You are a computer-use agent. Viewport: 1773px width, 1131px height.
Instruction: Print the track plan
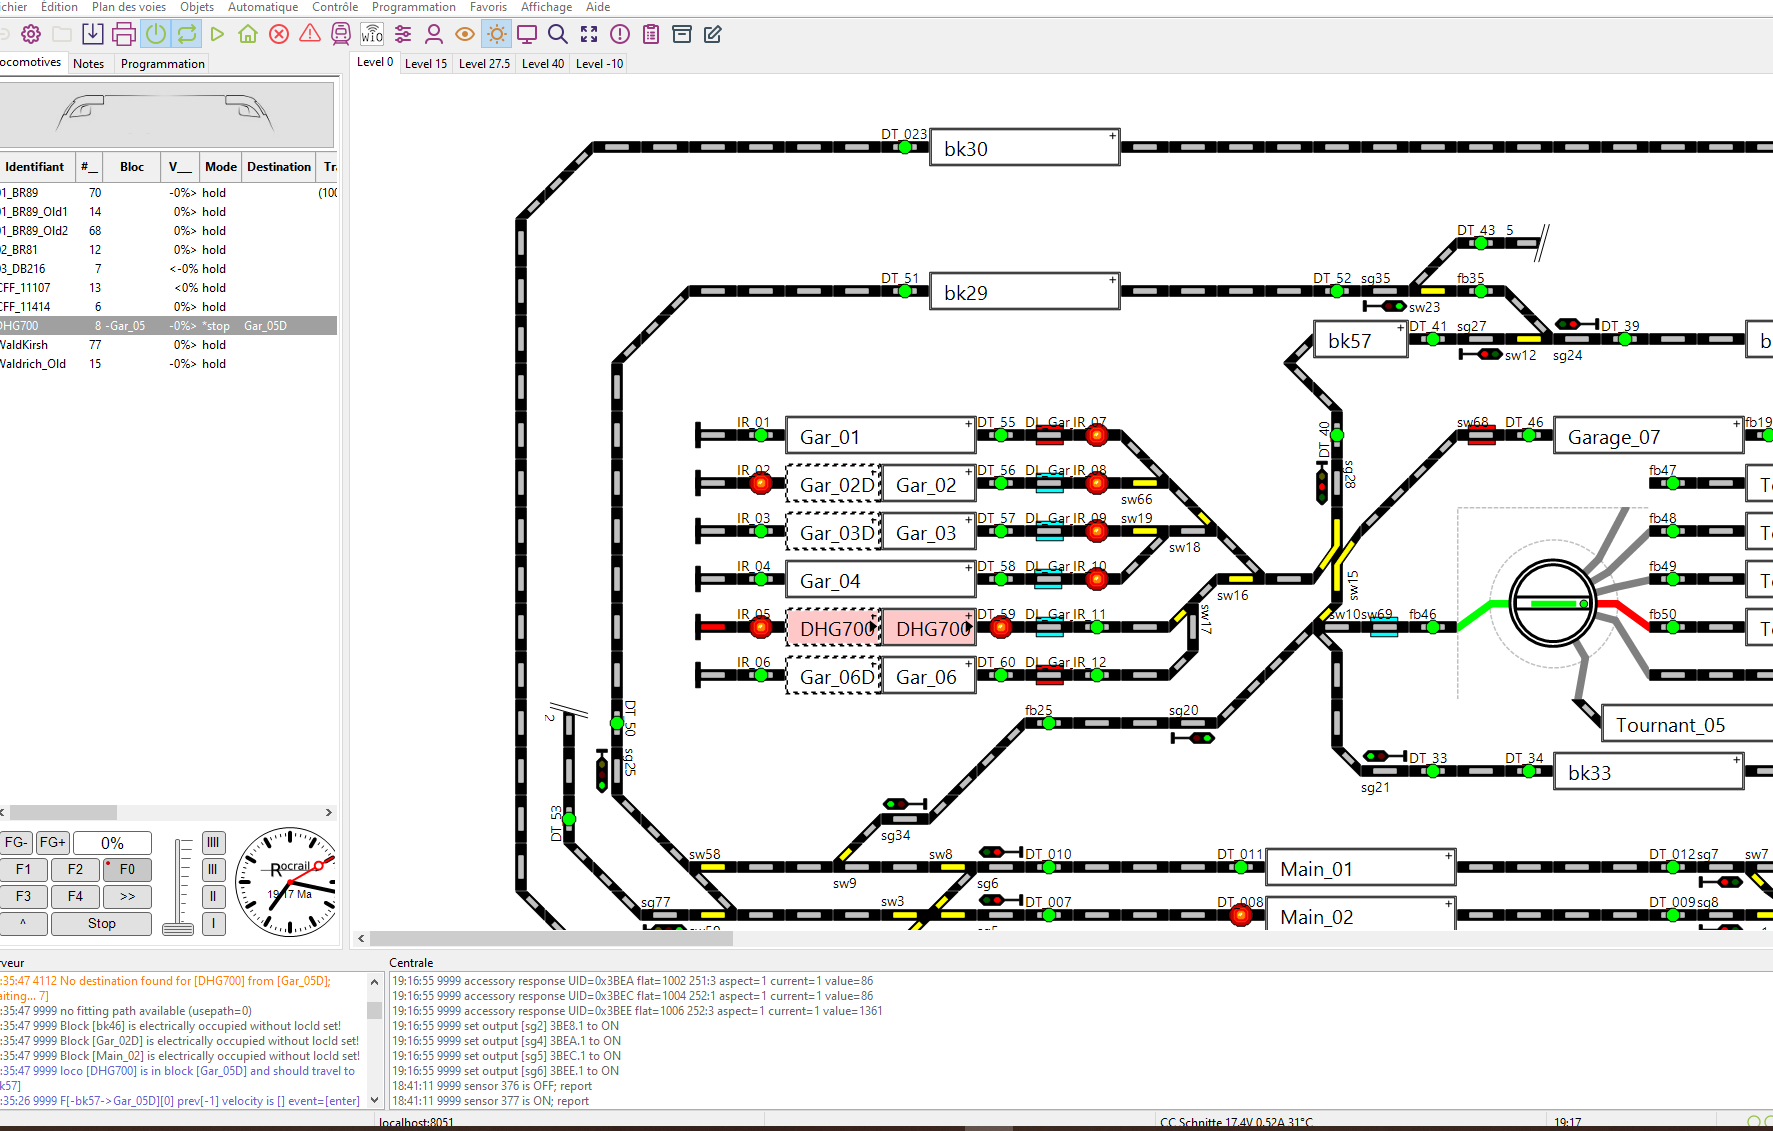tap(124, 34)
